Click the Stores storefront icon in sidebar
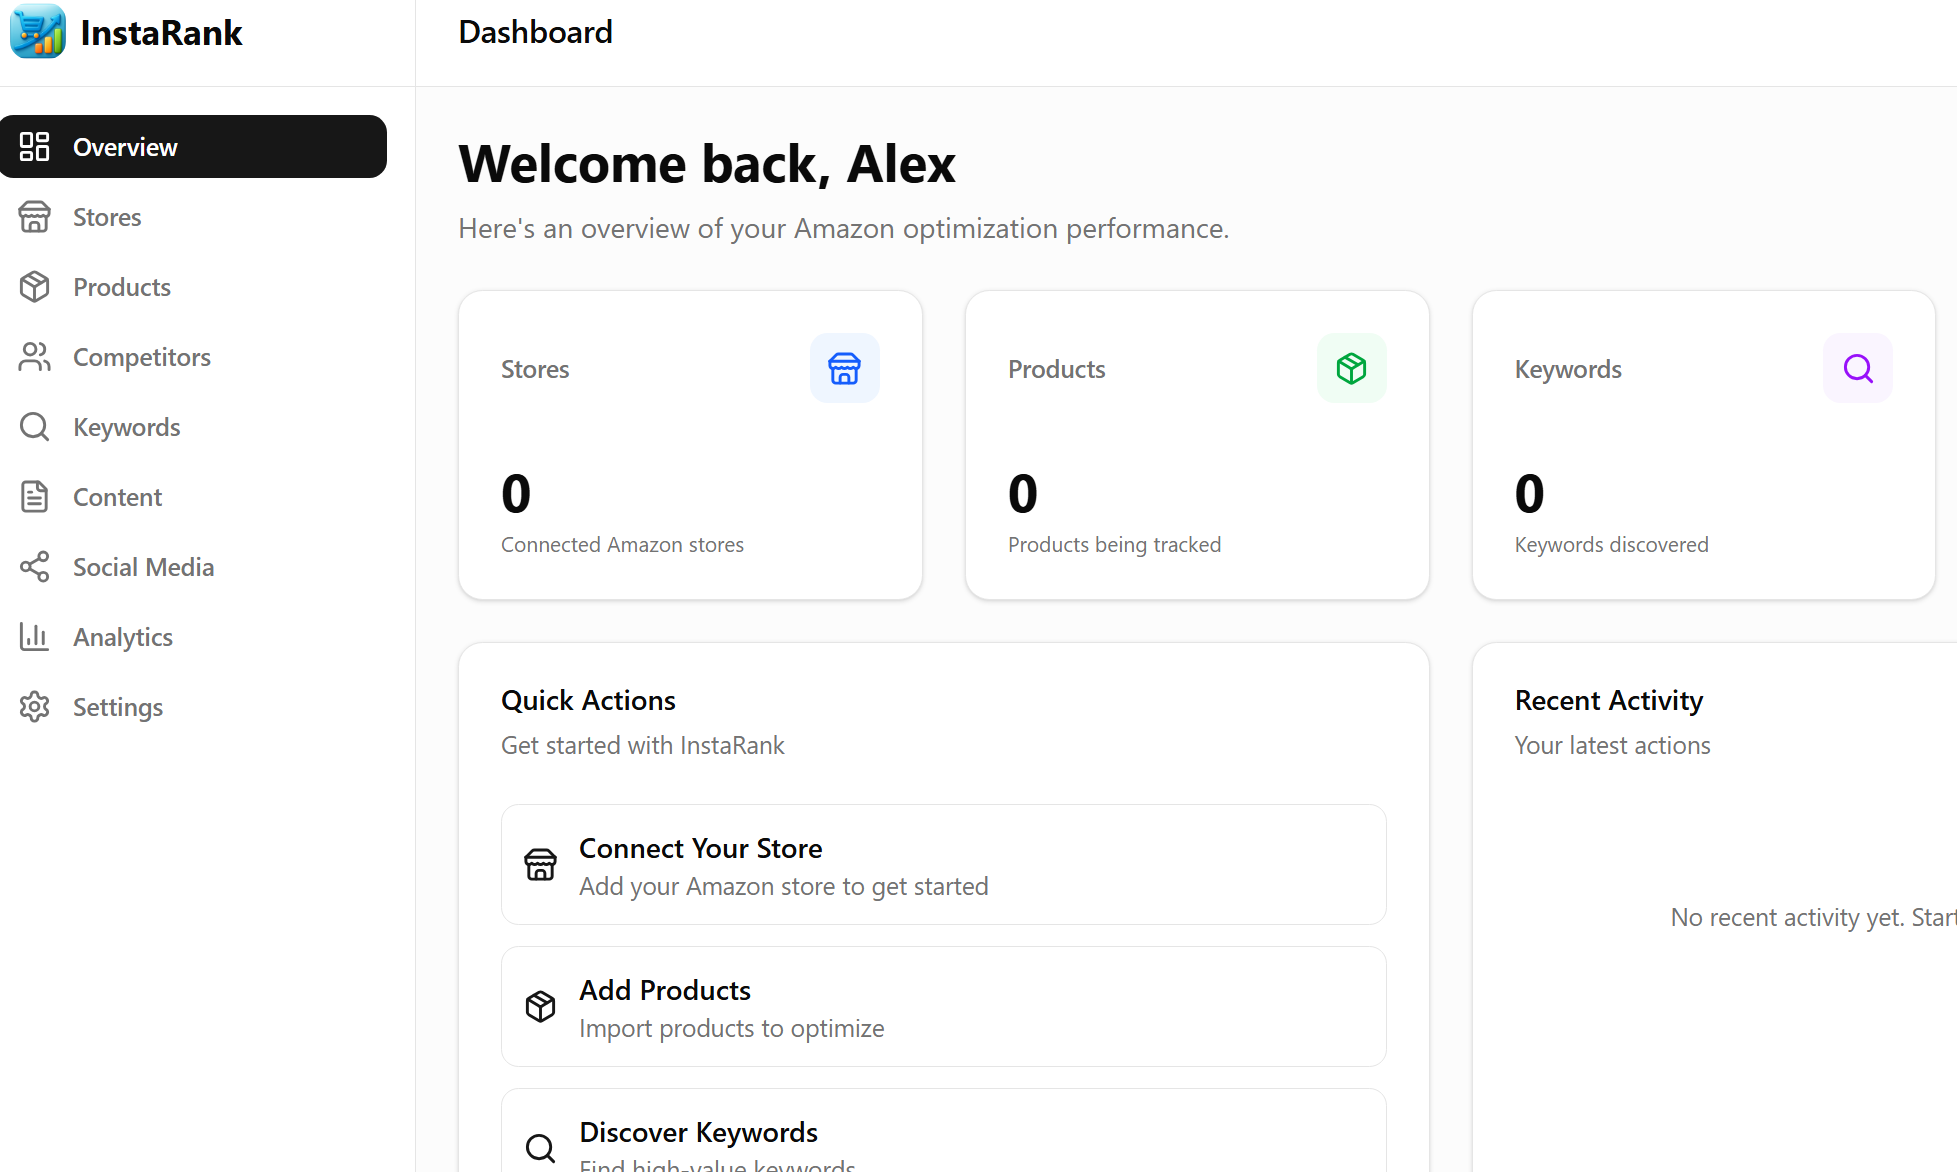Screen dimensions: 1957x1172 35,217
